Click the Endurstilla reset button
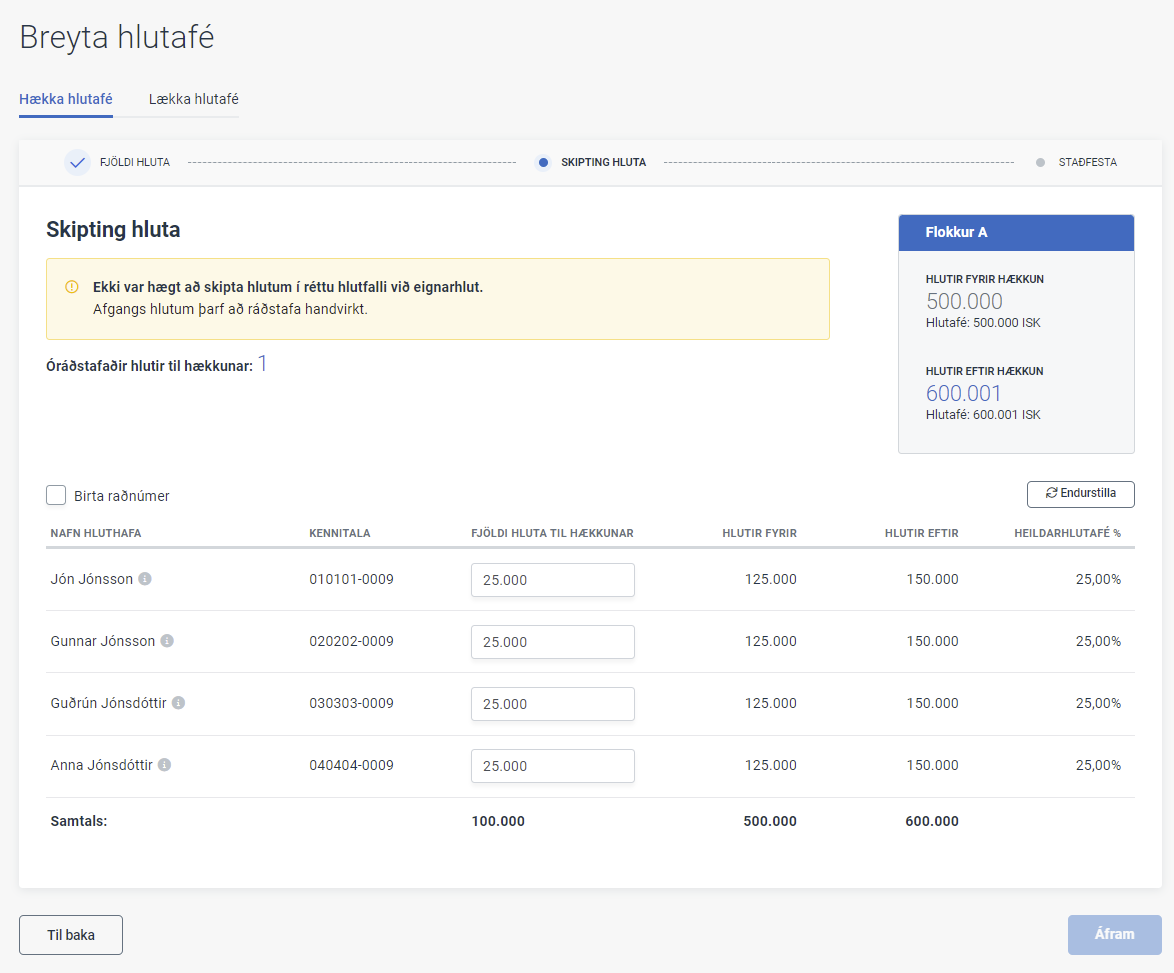The height and width of the screenshot is (973, 1174). (x=1080, y=494)
